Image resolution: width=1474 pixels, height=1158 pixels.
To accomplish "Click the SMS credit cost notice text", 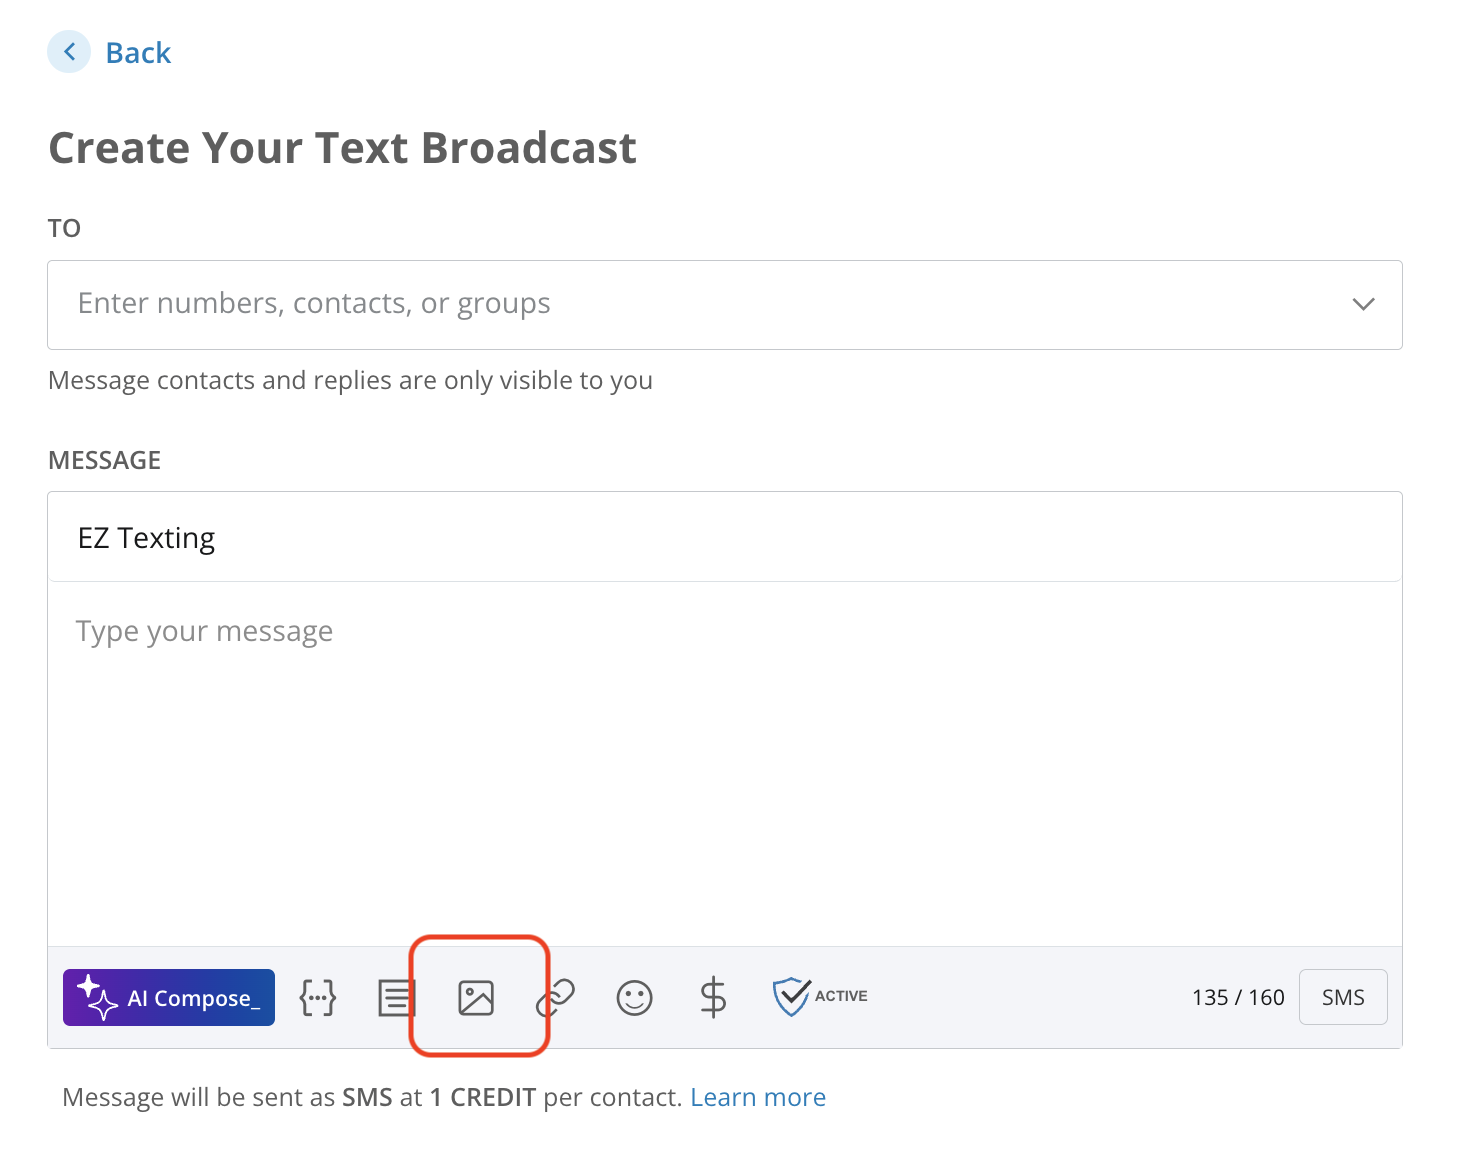I will [372, 1097].
